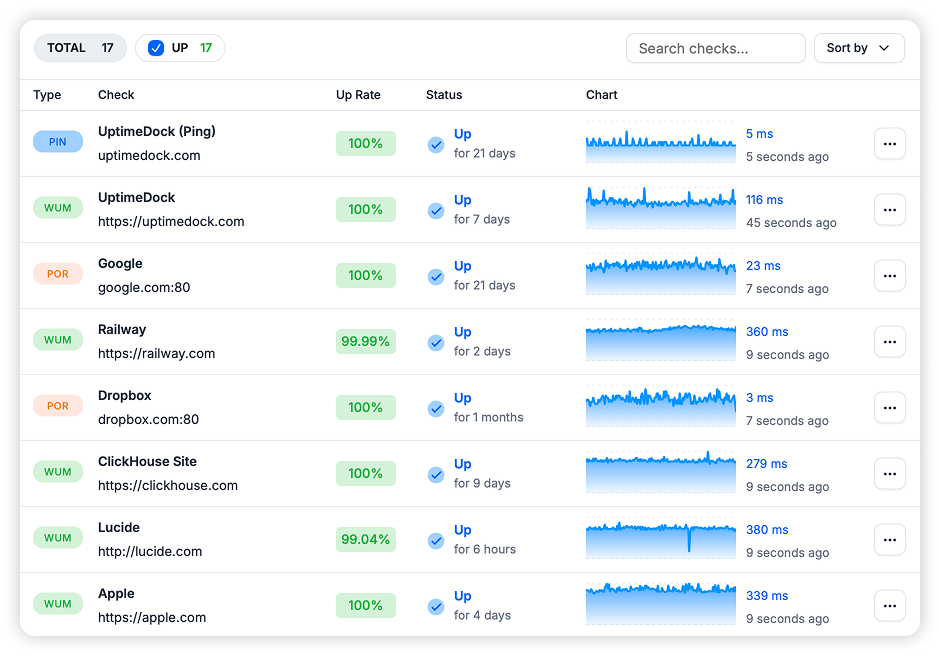The width and height of the screenshot is (940, 656).
Task: Click the Check column header
Action: (116, 95)
